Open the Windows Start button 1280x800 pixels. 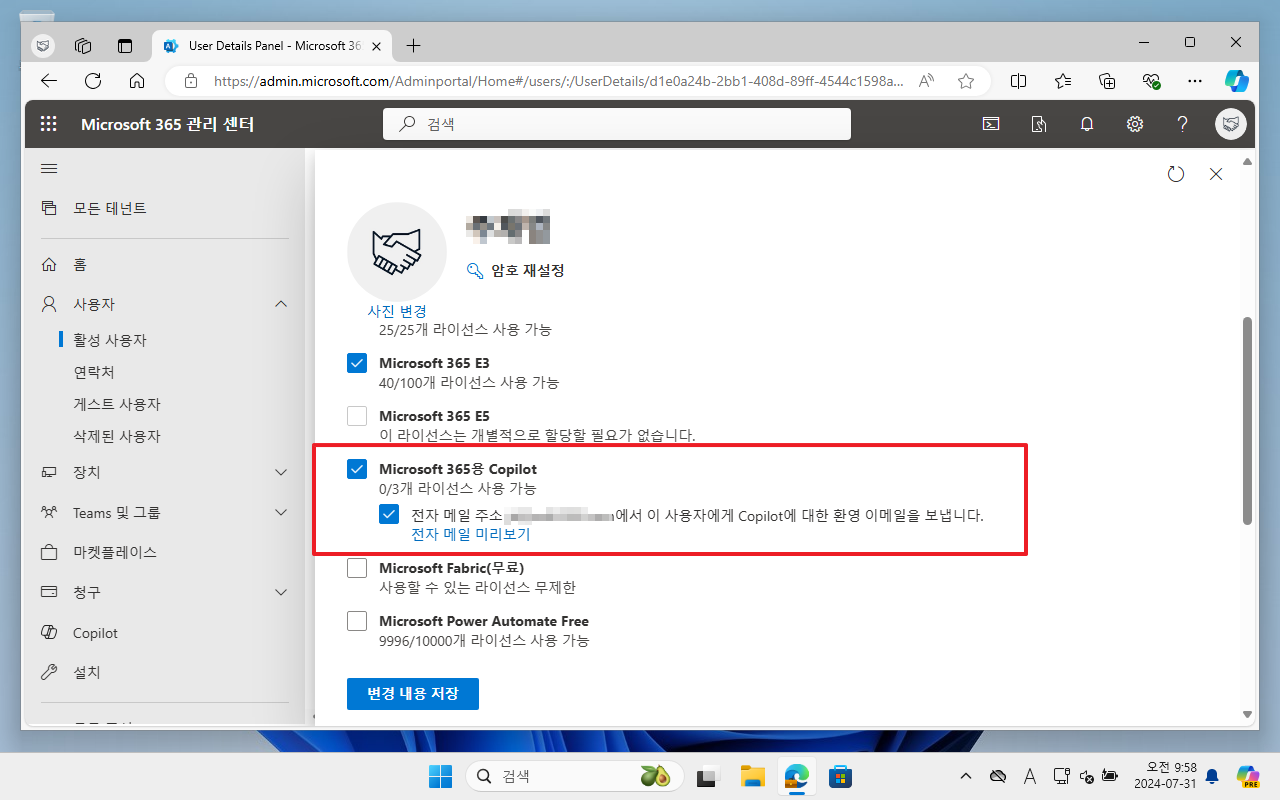pyautogui.click(x=440, y=776)
